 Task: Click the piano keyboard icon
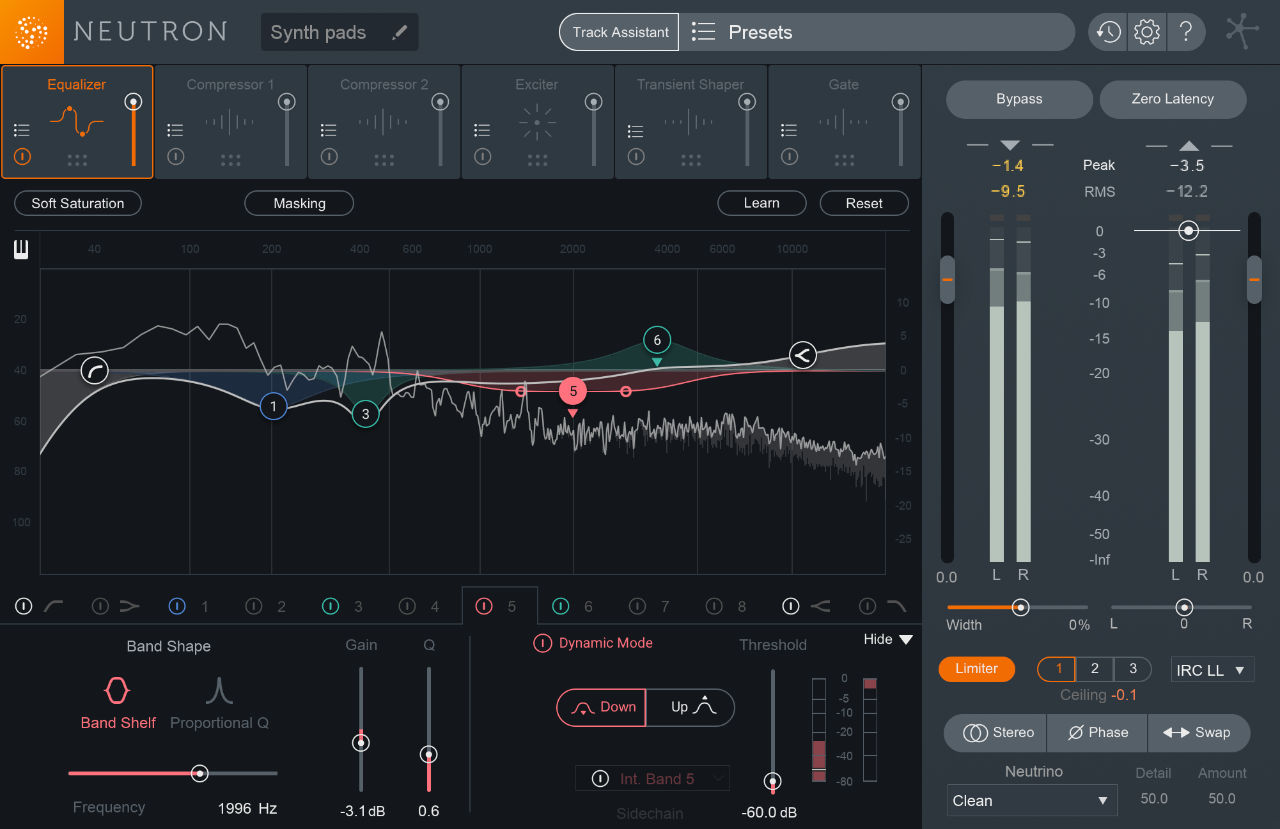click(x=21, y=250)
